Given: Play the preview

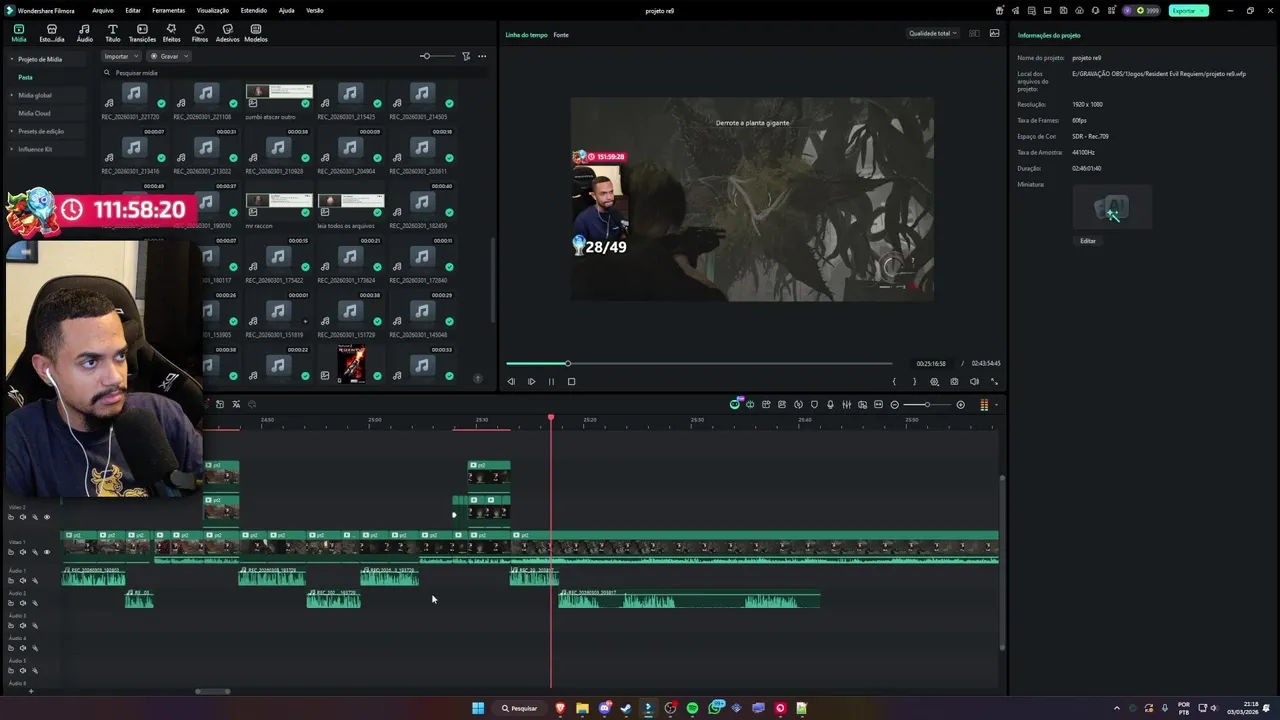Looking at the screenshot, I should coord(531,381).
